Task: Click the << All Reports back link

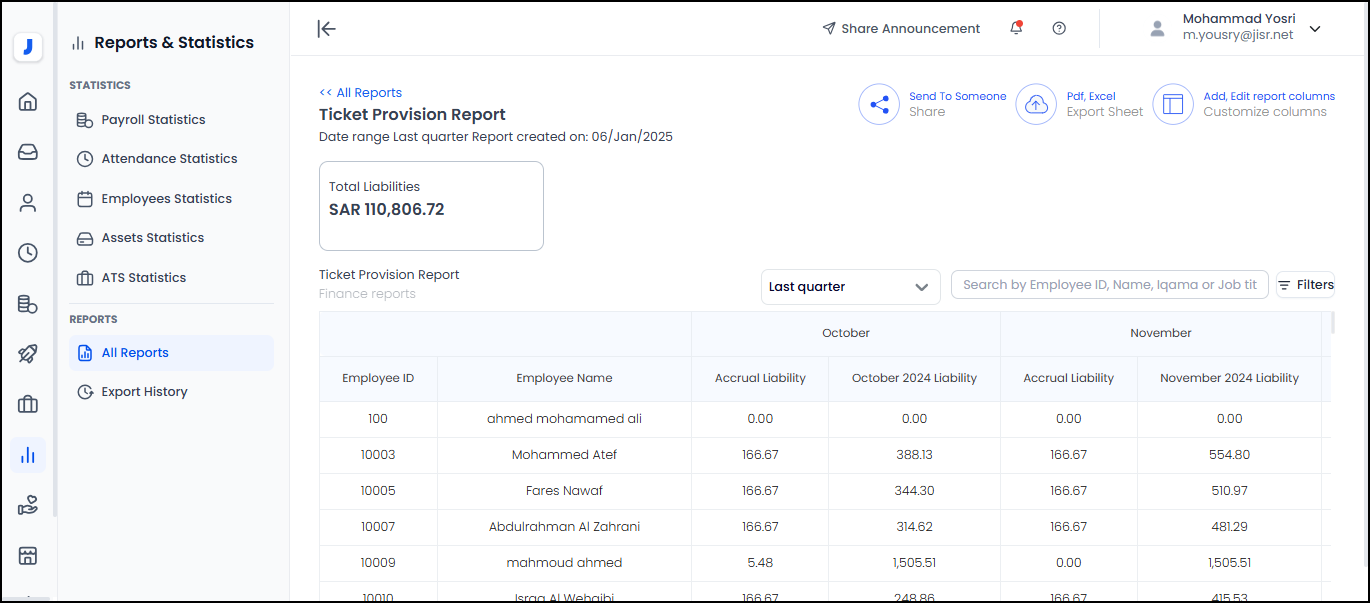Action: tap(360, 93)
